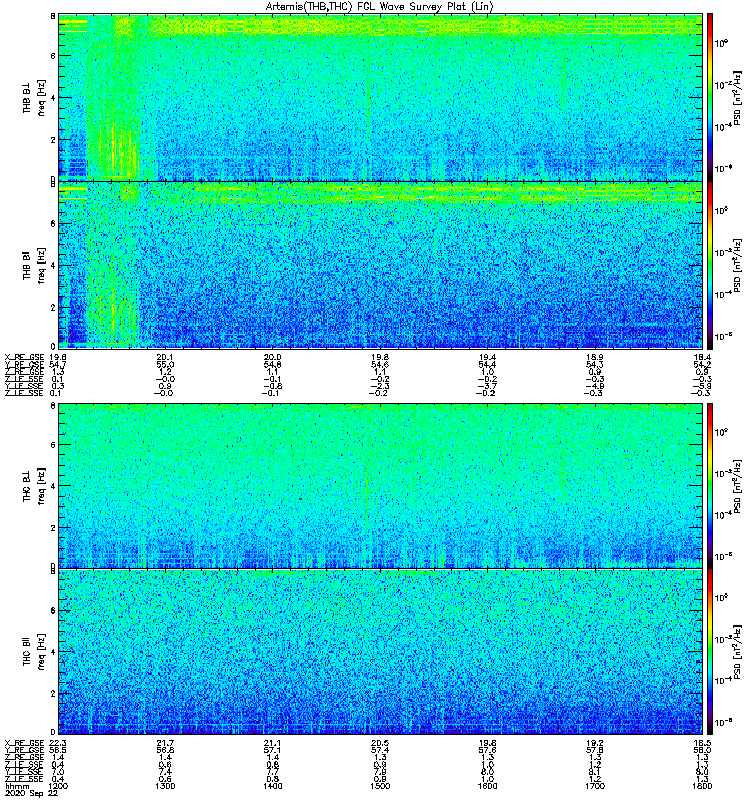
Task: Click the 'hhmm' time format label
Action: coord(17,786)
